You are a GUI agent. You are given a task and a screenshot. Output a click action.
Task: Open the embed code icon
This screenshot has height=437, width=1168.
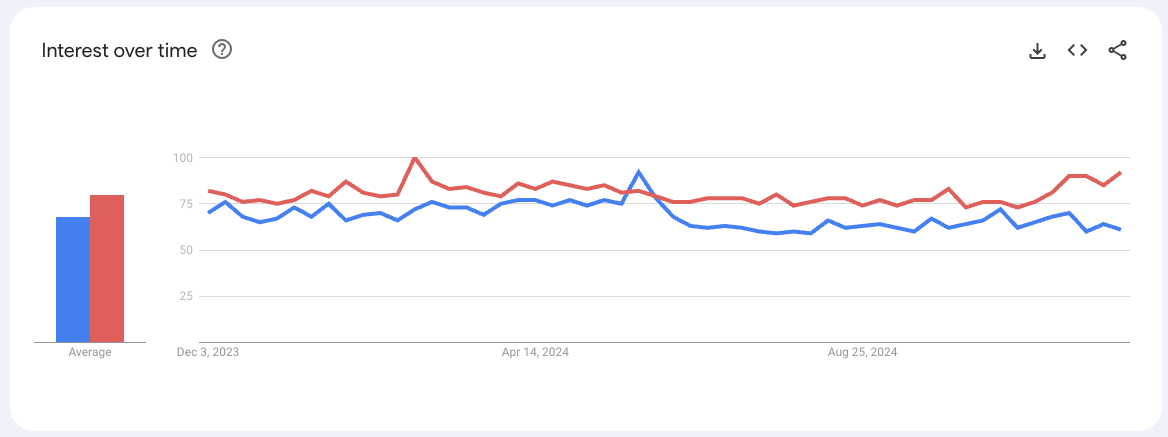pyautogui.click(x=1077, y=50)
